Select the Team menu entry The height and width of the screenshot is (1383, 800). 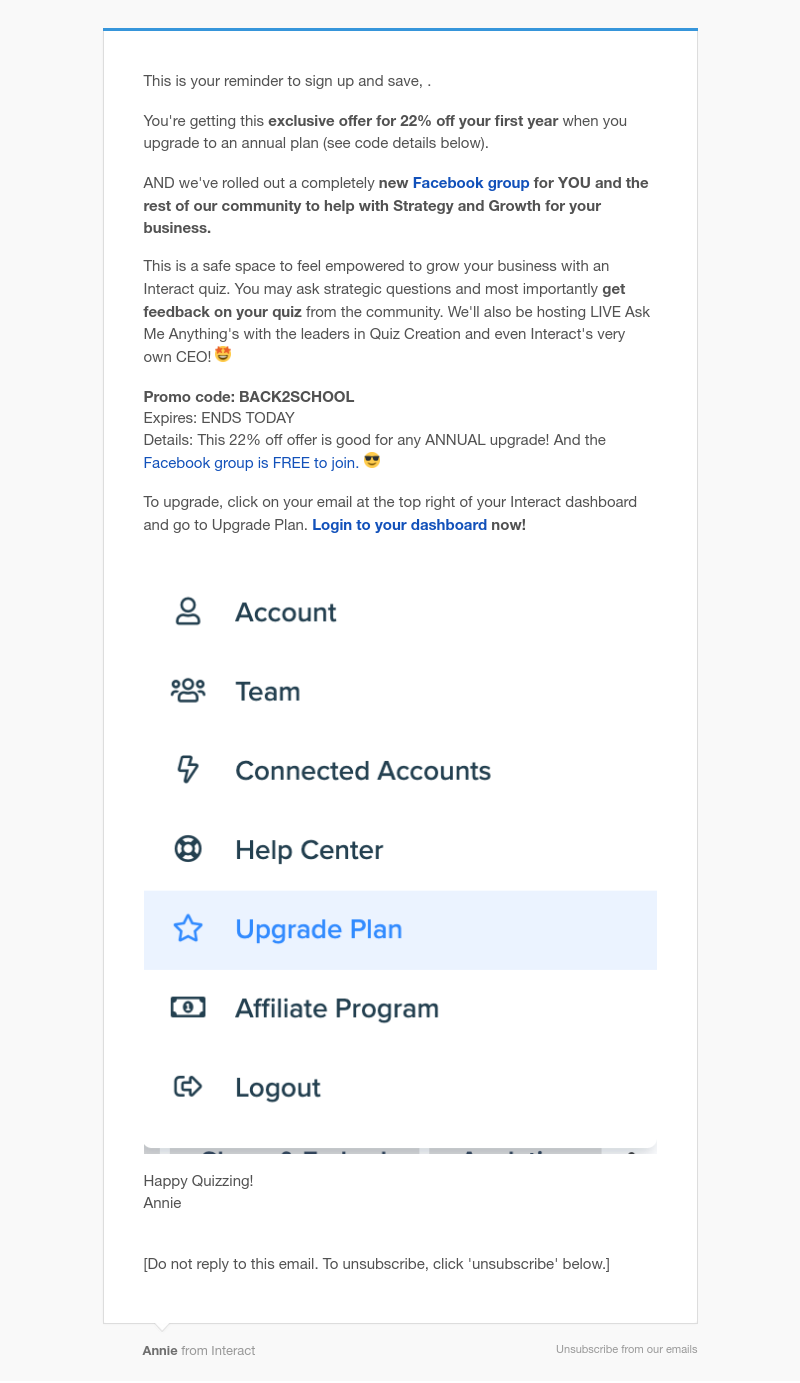400,691
